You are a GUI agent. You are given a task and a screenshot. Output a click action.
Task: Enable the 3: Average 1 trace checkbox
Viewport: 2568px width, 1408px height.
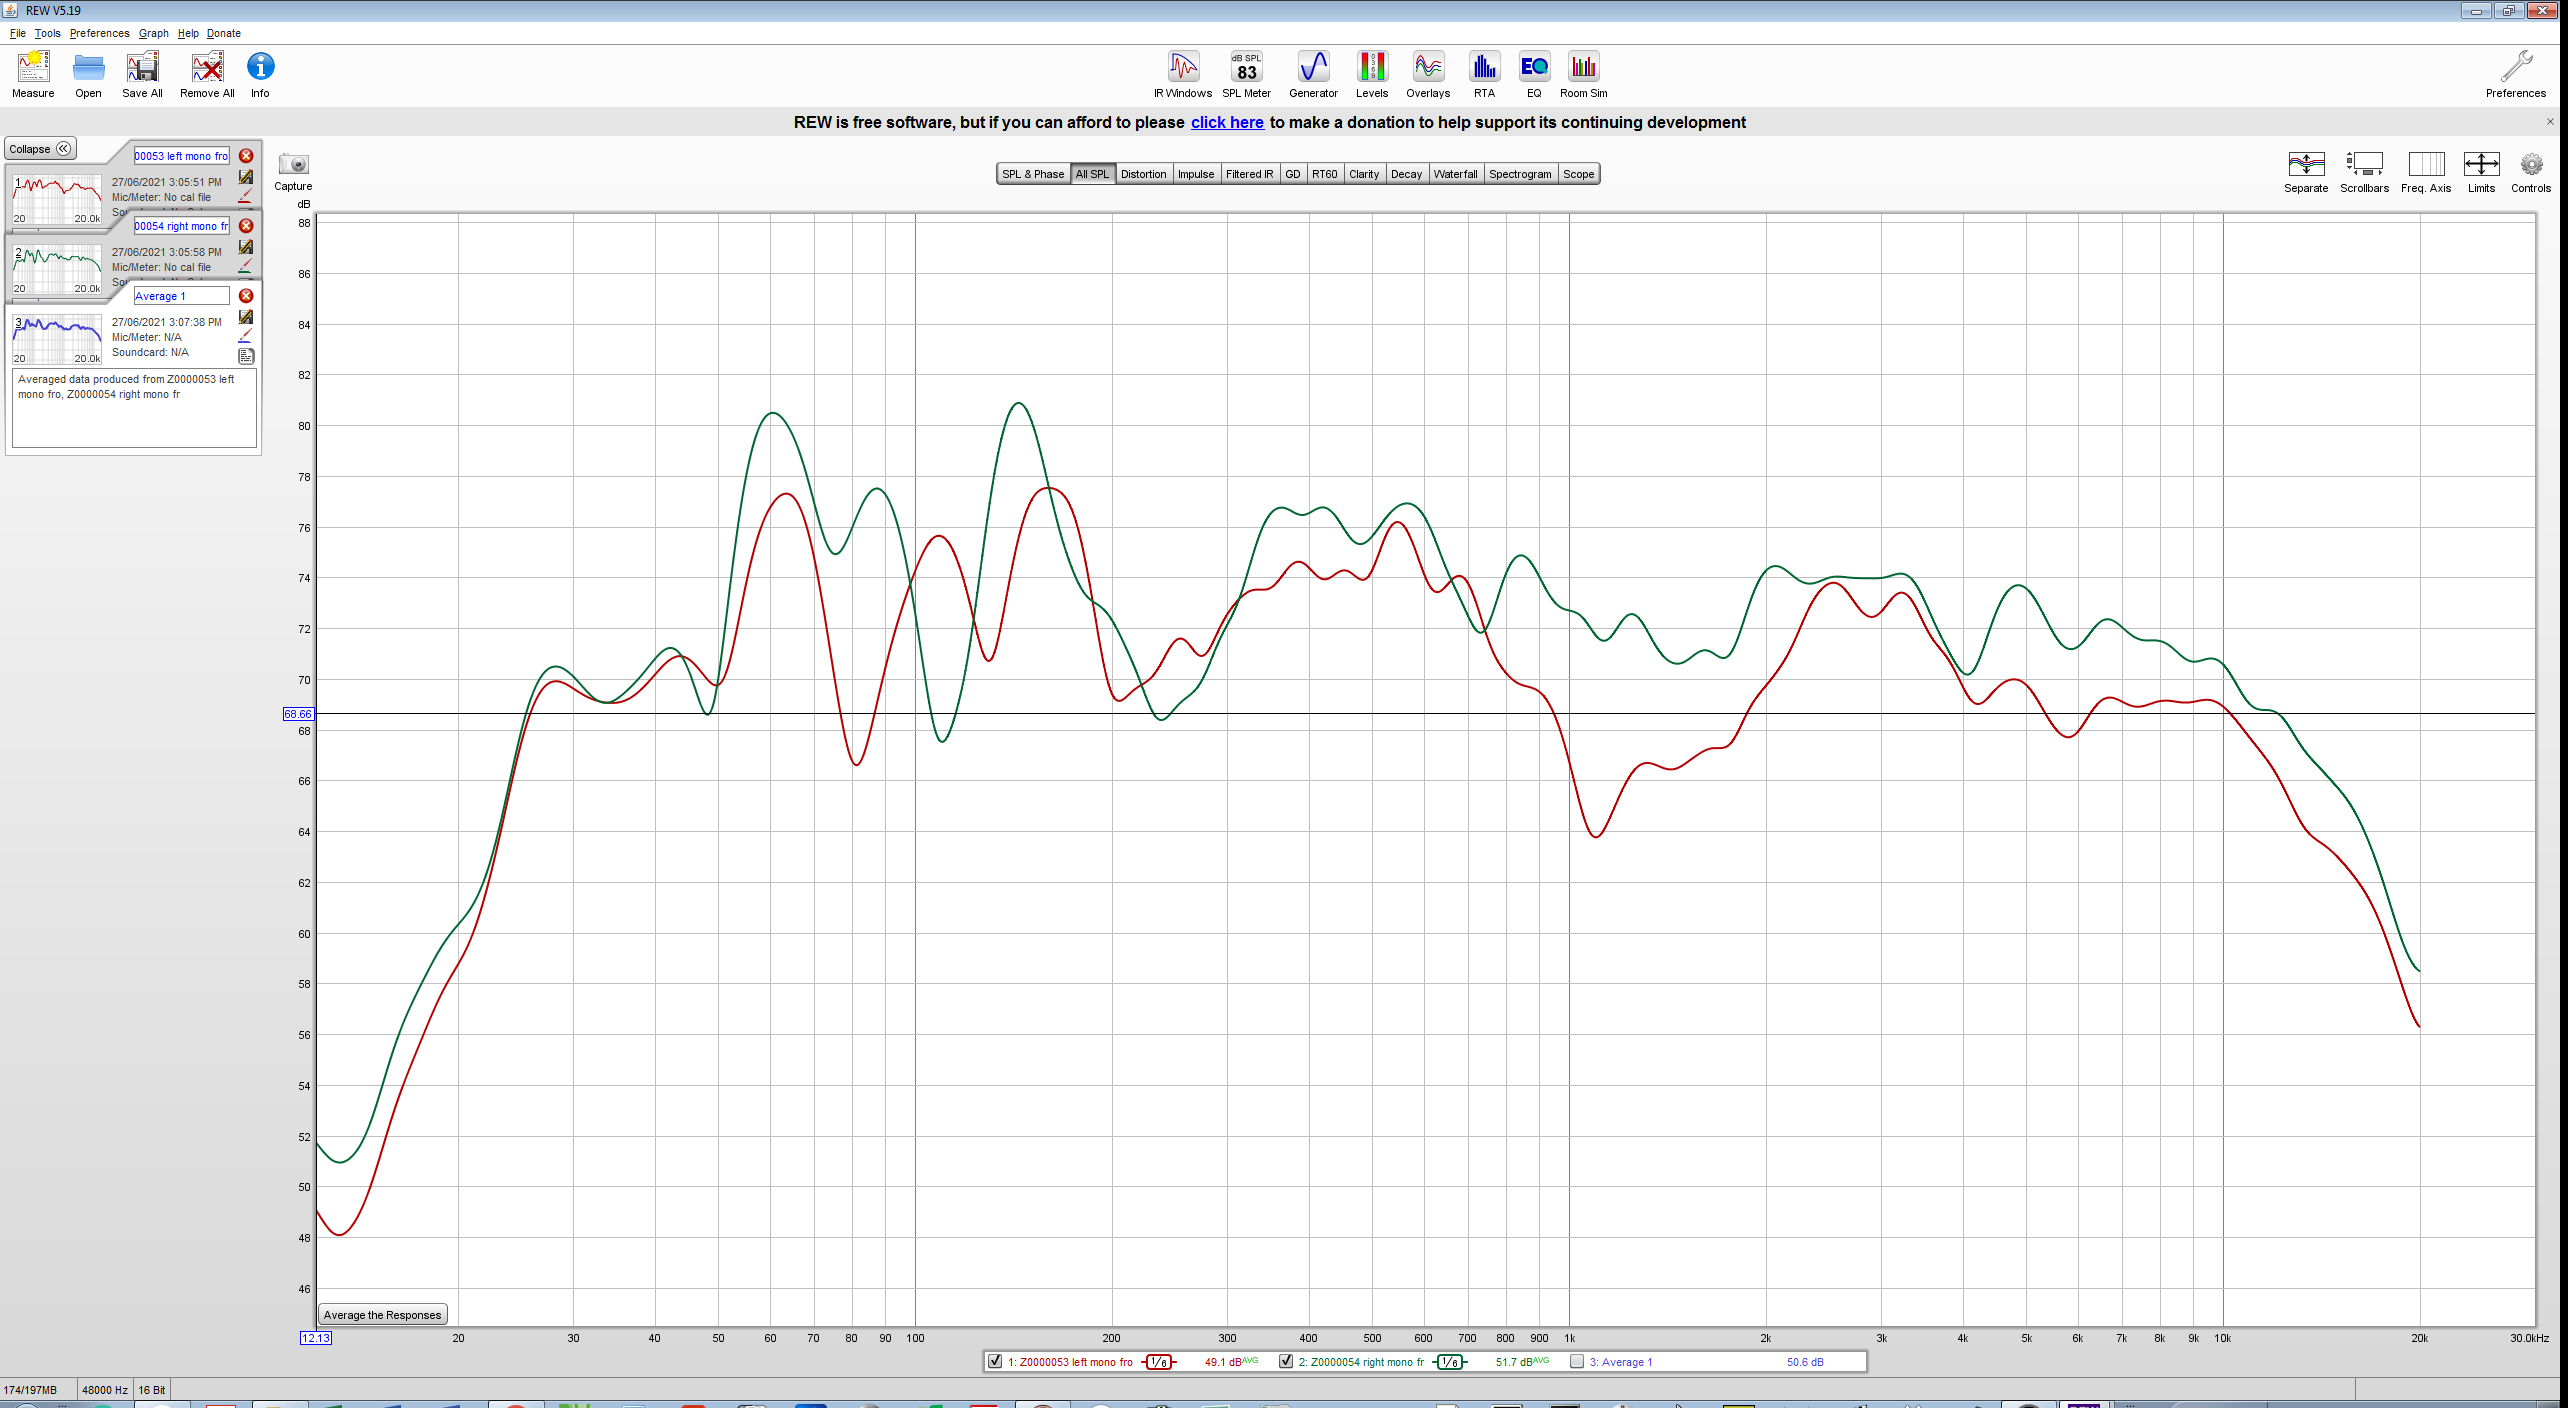pos(1577,1361)
